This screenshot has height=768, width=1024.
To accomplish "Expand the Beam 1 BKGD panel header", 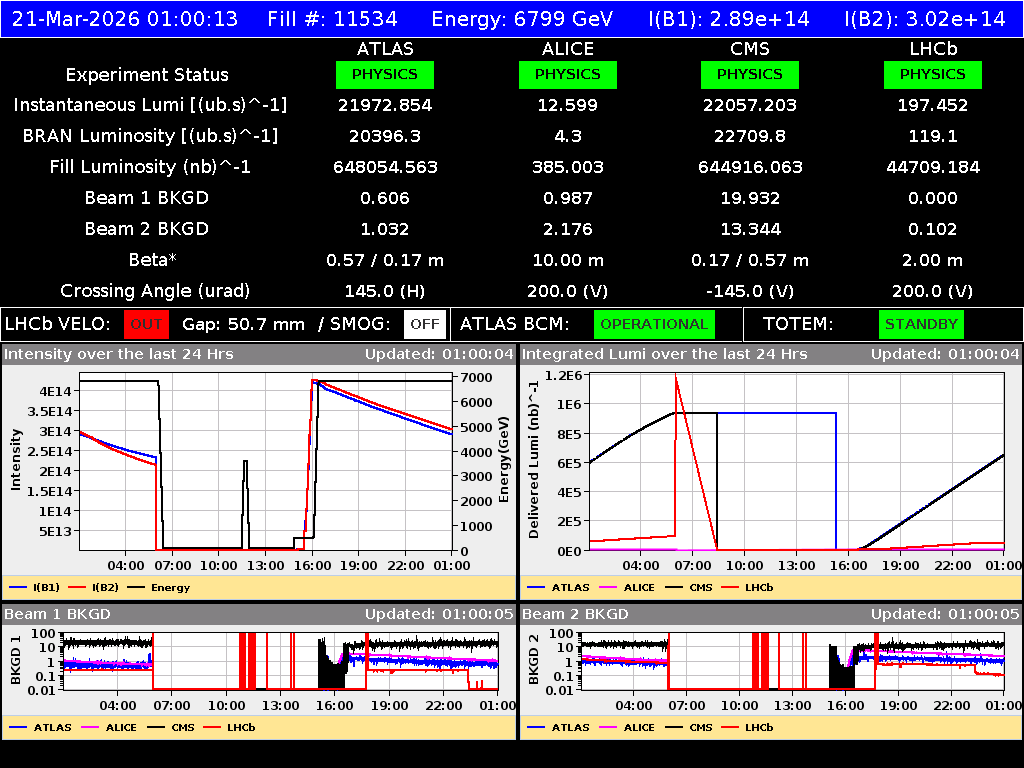I will pyautogui.click(x=60, y=615).
